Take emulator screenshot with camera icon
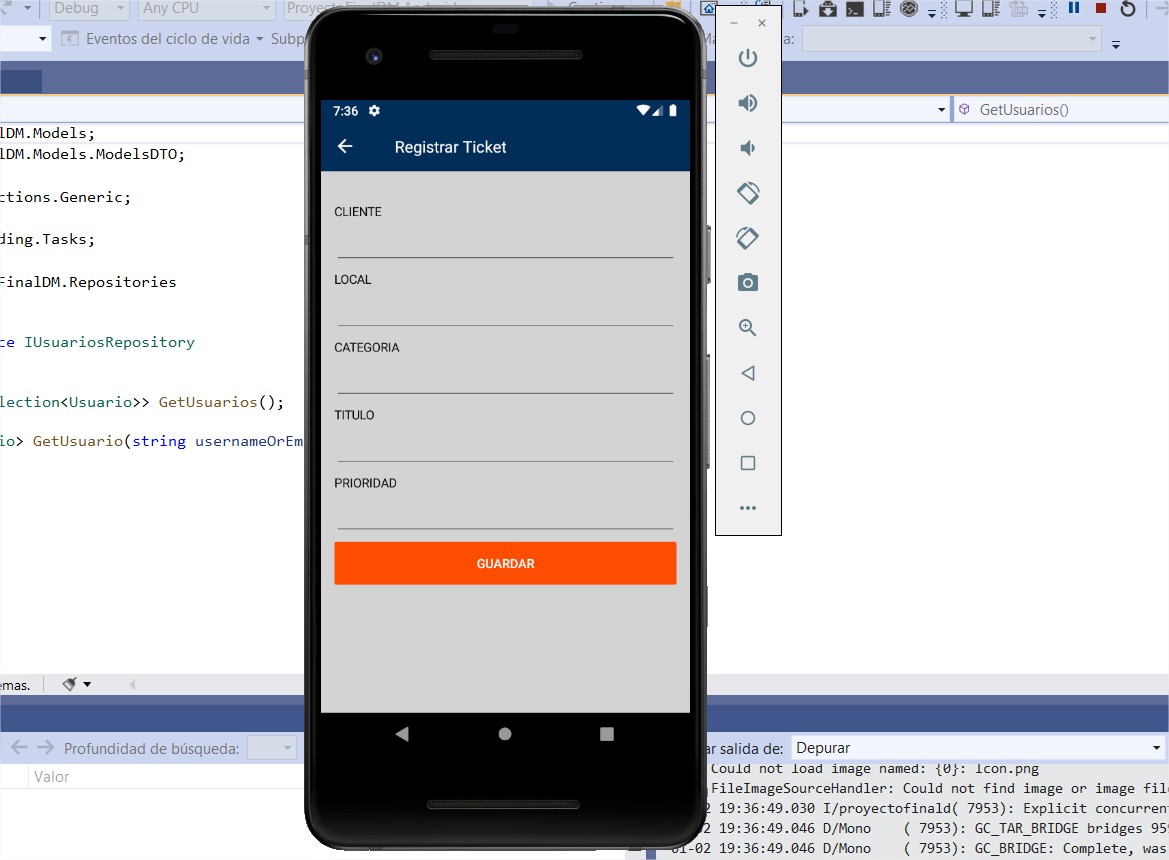 (x=747, y=283)
